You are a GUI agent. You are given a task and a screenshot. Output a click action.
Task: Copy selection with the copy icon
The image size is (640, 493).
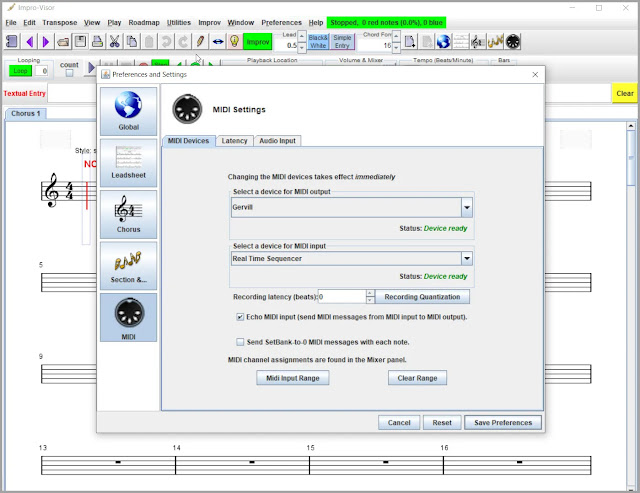tap(132, 42)
